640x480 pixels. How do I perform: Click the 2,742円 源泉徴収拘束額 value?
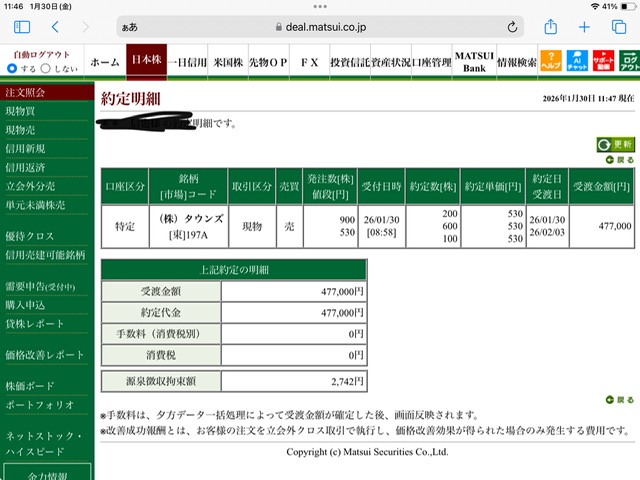[x=347, y=381]
